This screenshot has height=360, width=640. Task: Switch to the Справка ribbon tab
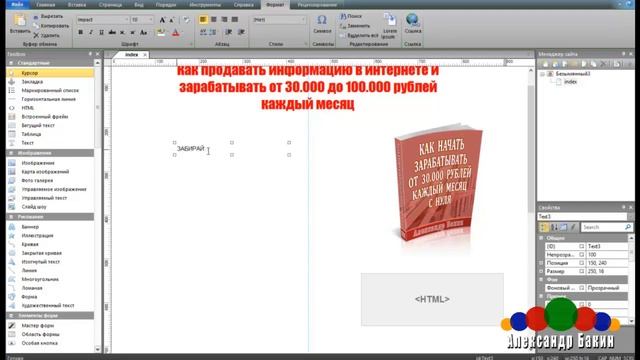pyautogui.click(x=244, y=5)
